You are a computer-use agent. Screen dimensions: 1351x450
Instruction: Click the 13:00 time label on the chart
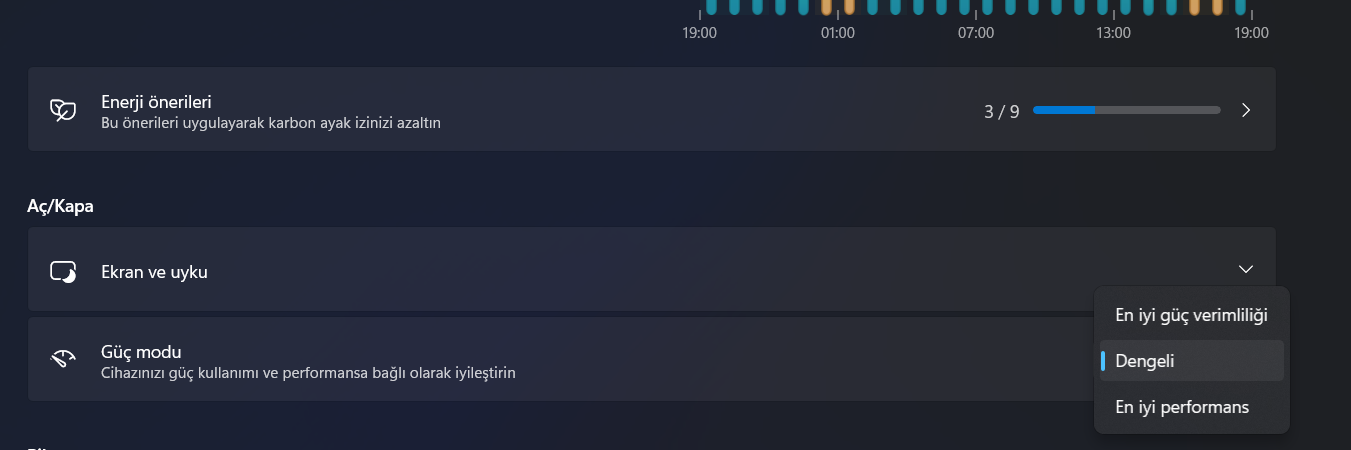click(x=1113, y=33)
